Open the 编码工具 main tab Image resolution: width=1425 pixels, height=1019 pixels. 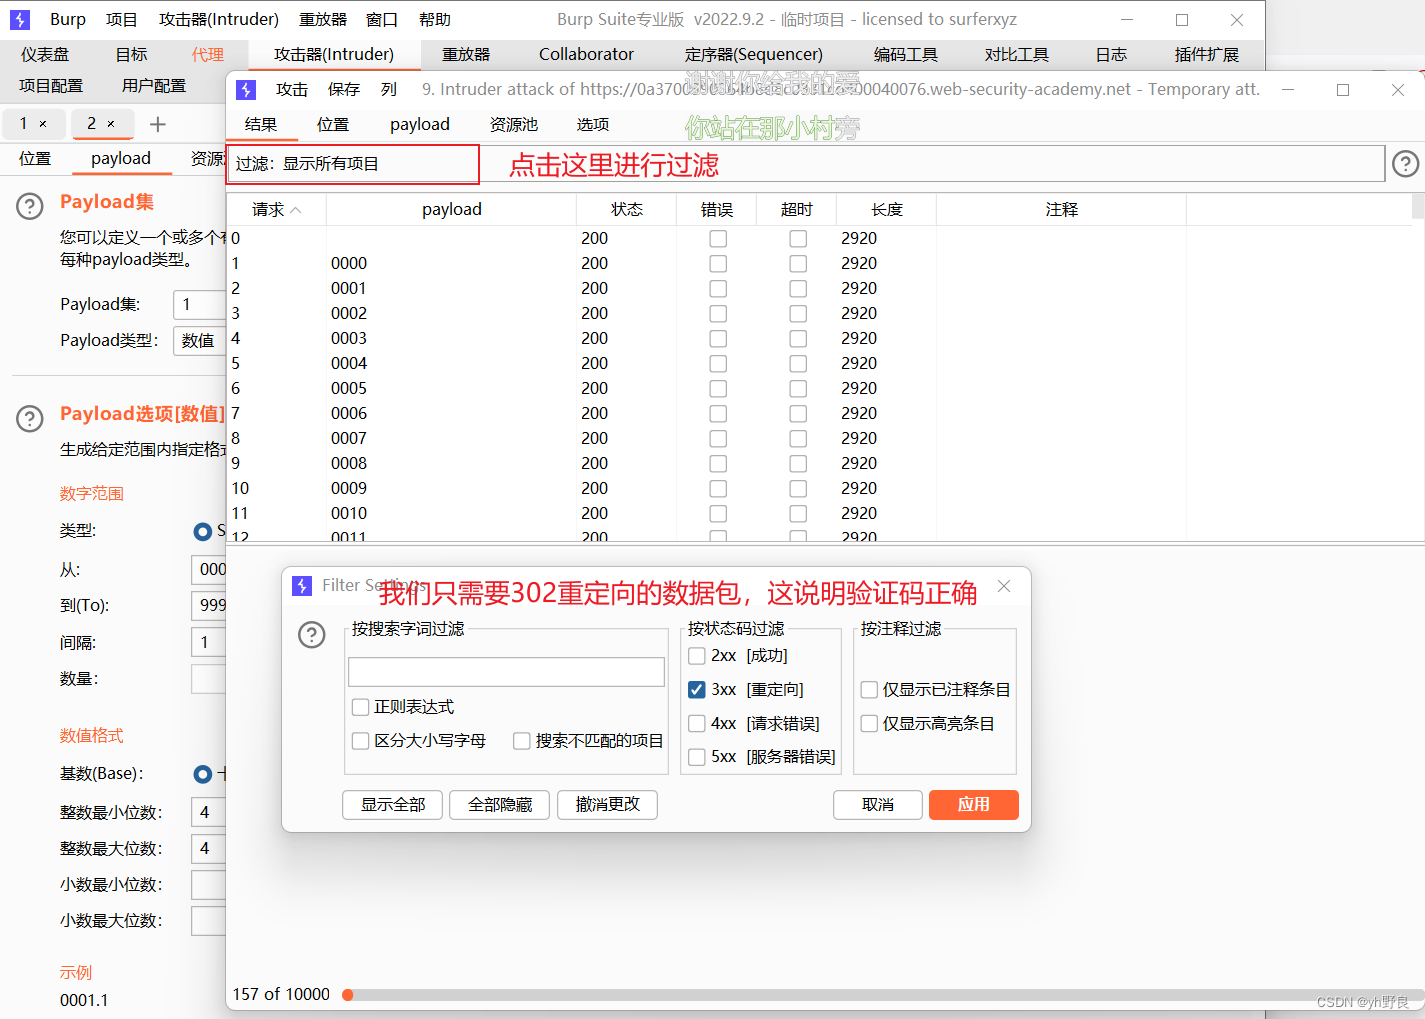pos(906,55)
